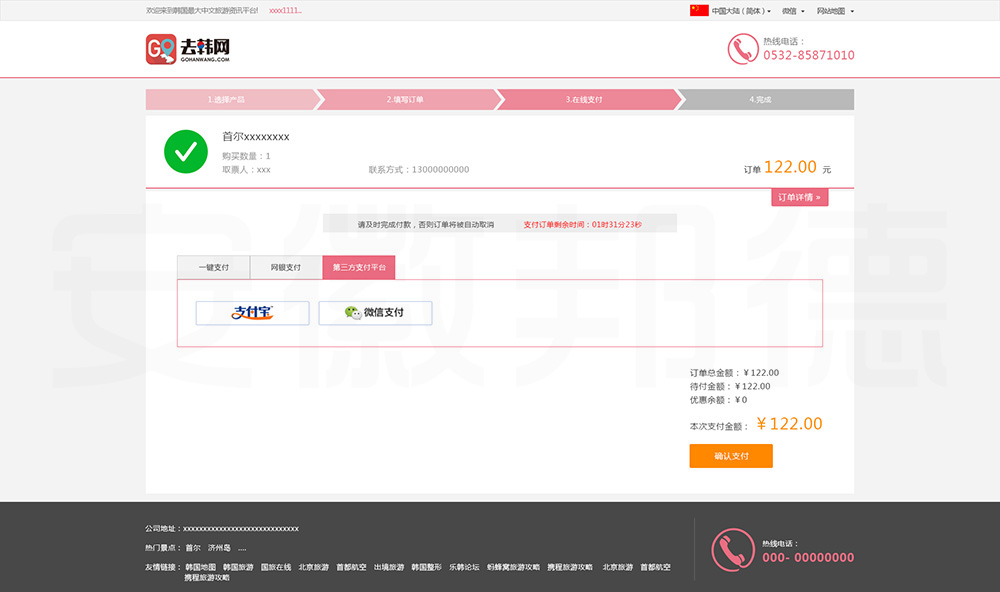
Task: Expand the 微信 dropdown in top bar
Action: tap(792, 11)
